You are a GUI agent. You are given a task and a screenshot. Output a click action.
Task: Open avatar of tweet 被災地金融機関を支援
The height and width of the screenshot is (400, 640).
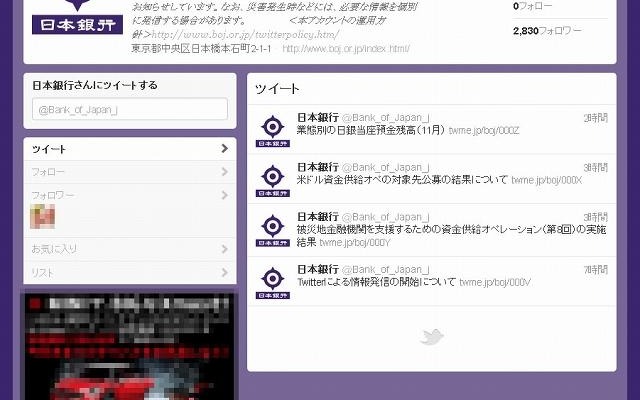(273, 230)
